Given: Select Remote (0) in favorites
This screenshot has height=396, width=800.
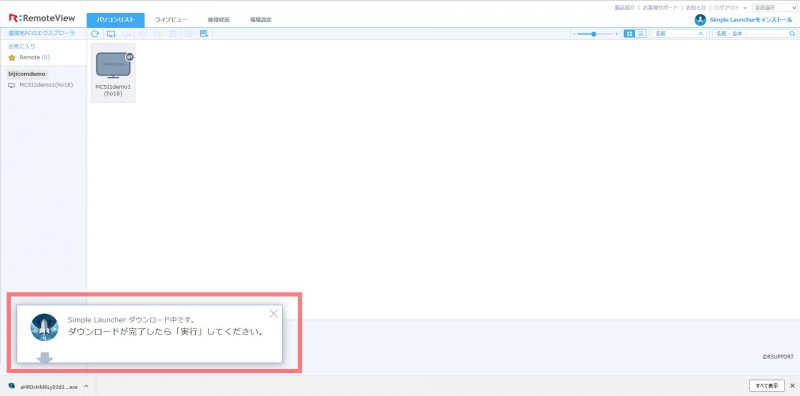Looking at the screenshot, I should [x=35, y=58].
